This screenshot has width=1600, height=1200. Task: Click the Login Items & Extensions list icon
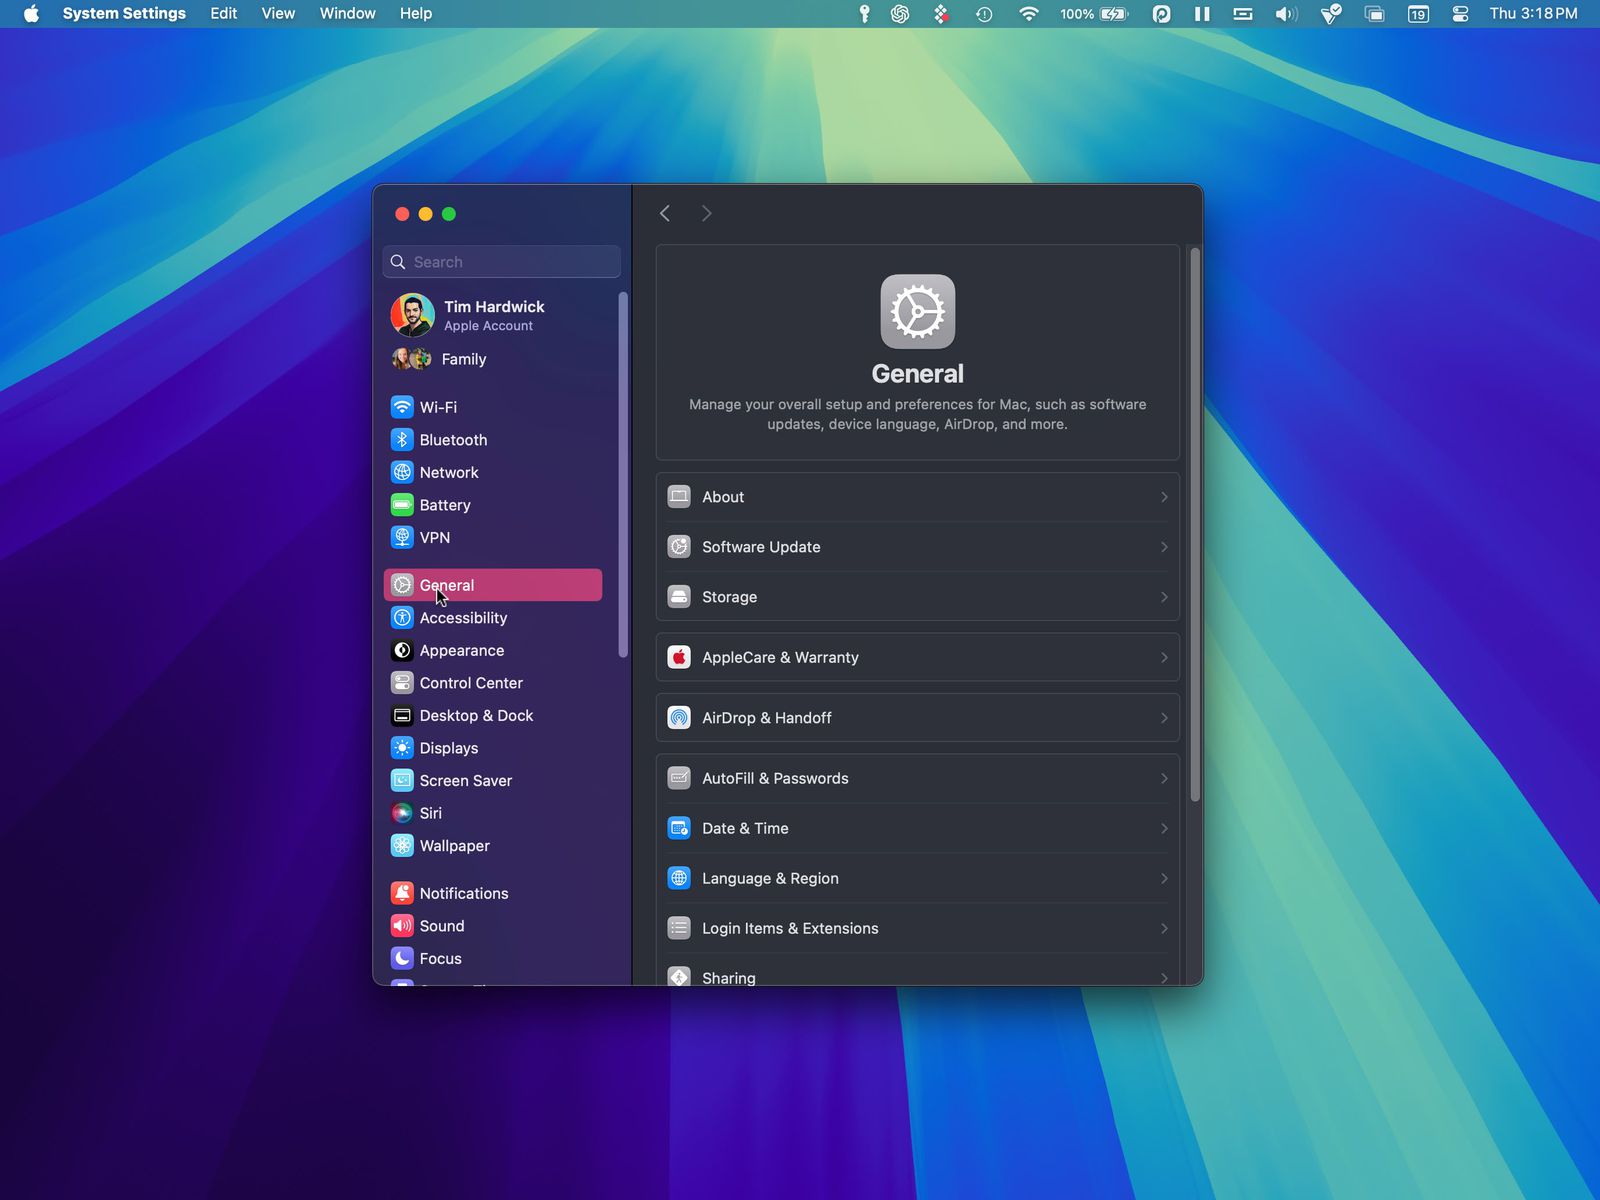tap(679, 928)
